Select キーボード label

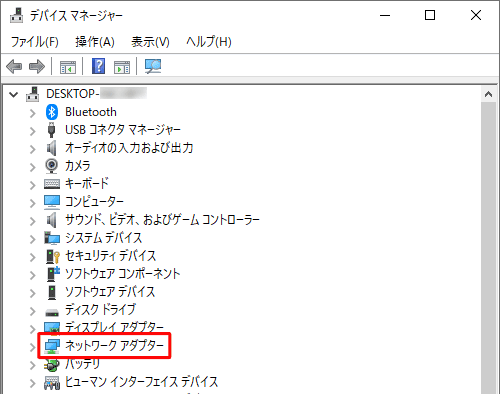pos(87,183)
